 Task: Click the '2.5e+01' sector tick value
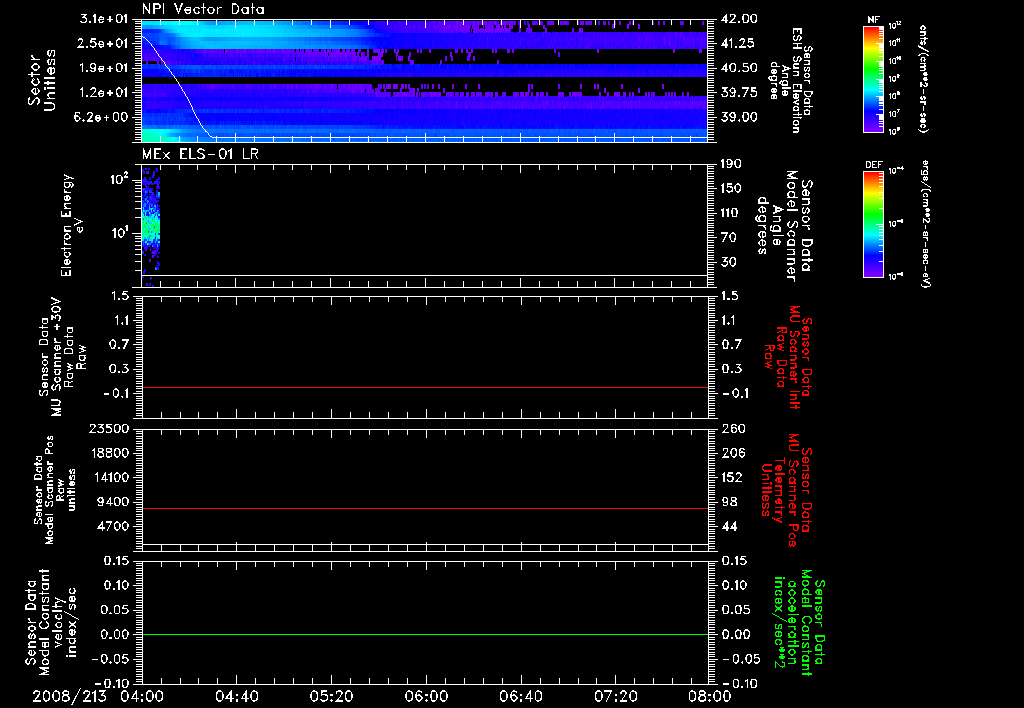104,43
